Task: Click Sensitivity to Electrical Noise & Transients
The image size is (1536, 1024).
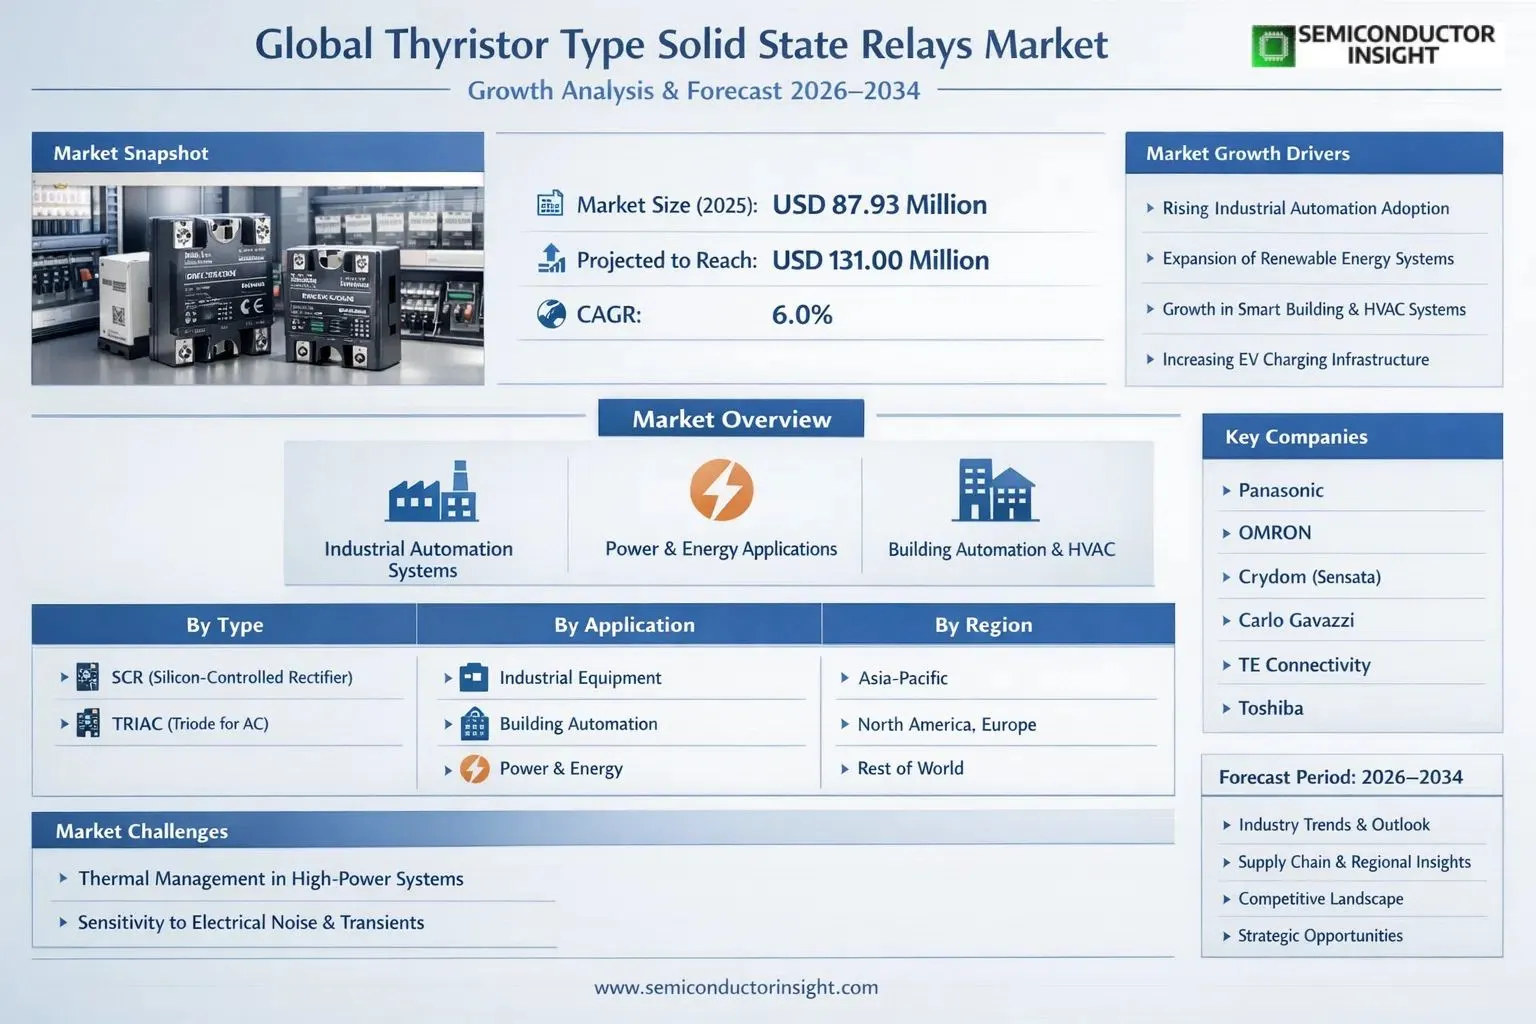Action: point(251,922)
